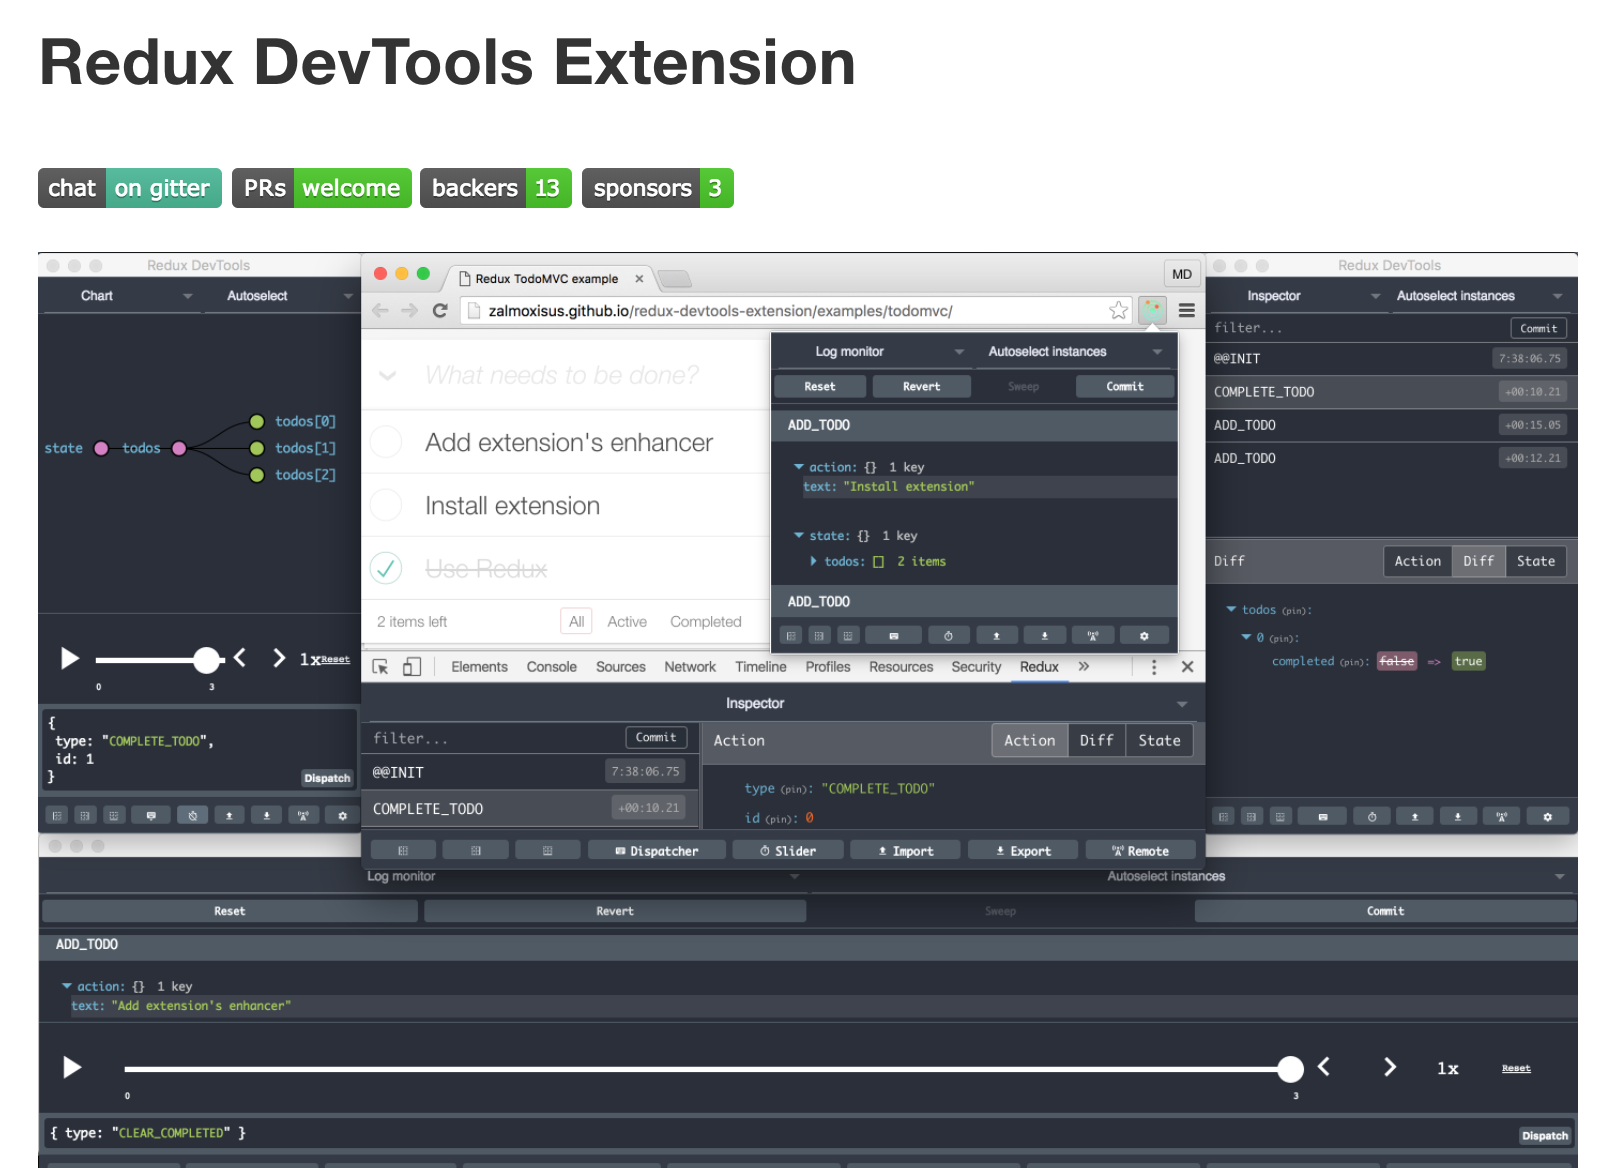Image resolution: width=1620 pixels, height=1168 pixels.
Task: Select the Redux DevTools tab
Action: (1039, 667)
